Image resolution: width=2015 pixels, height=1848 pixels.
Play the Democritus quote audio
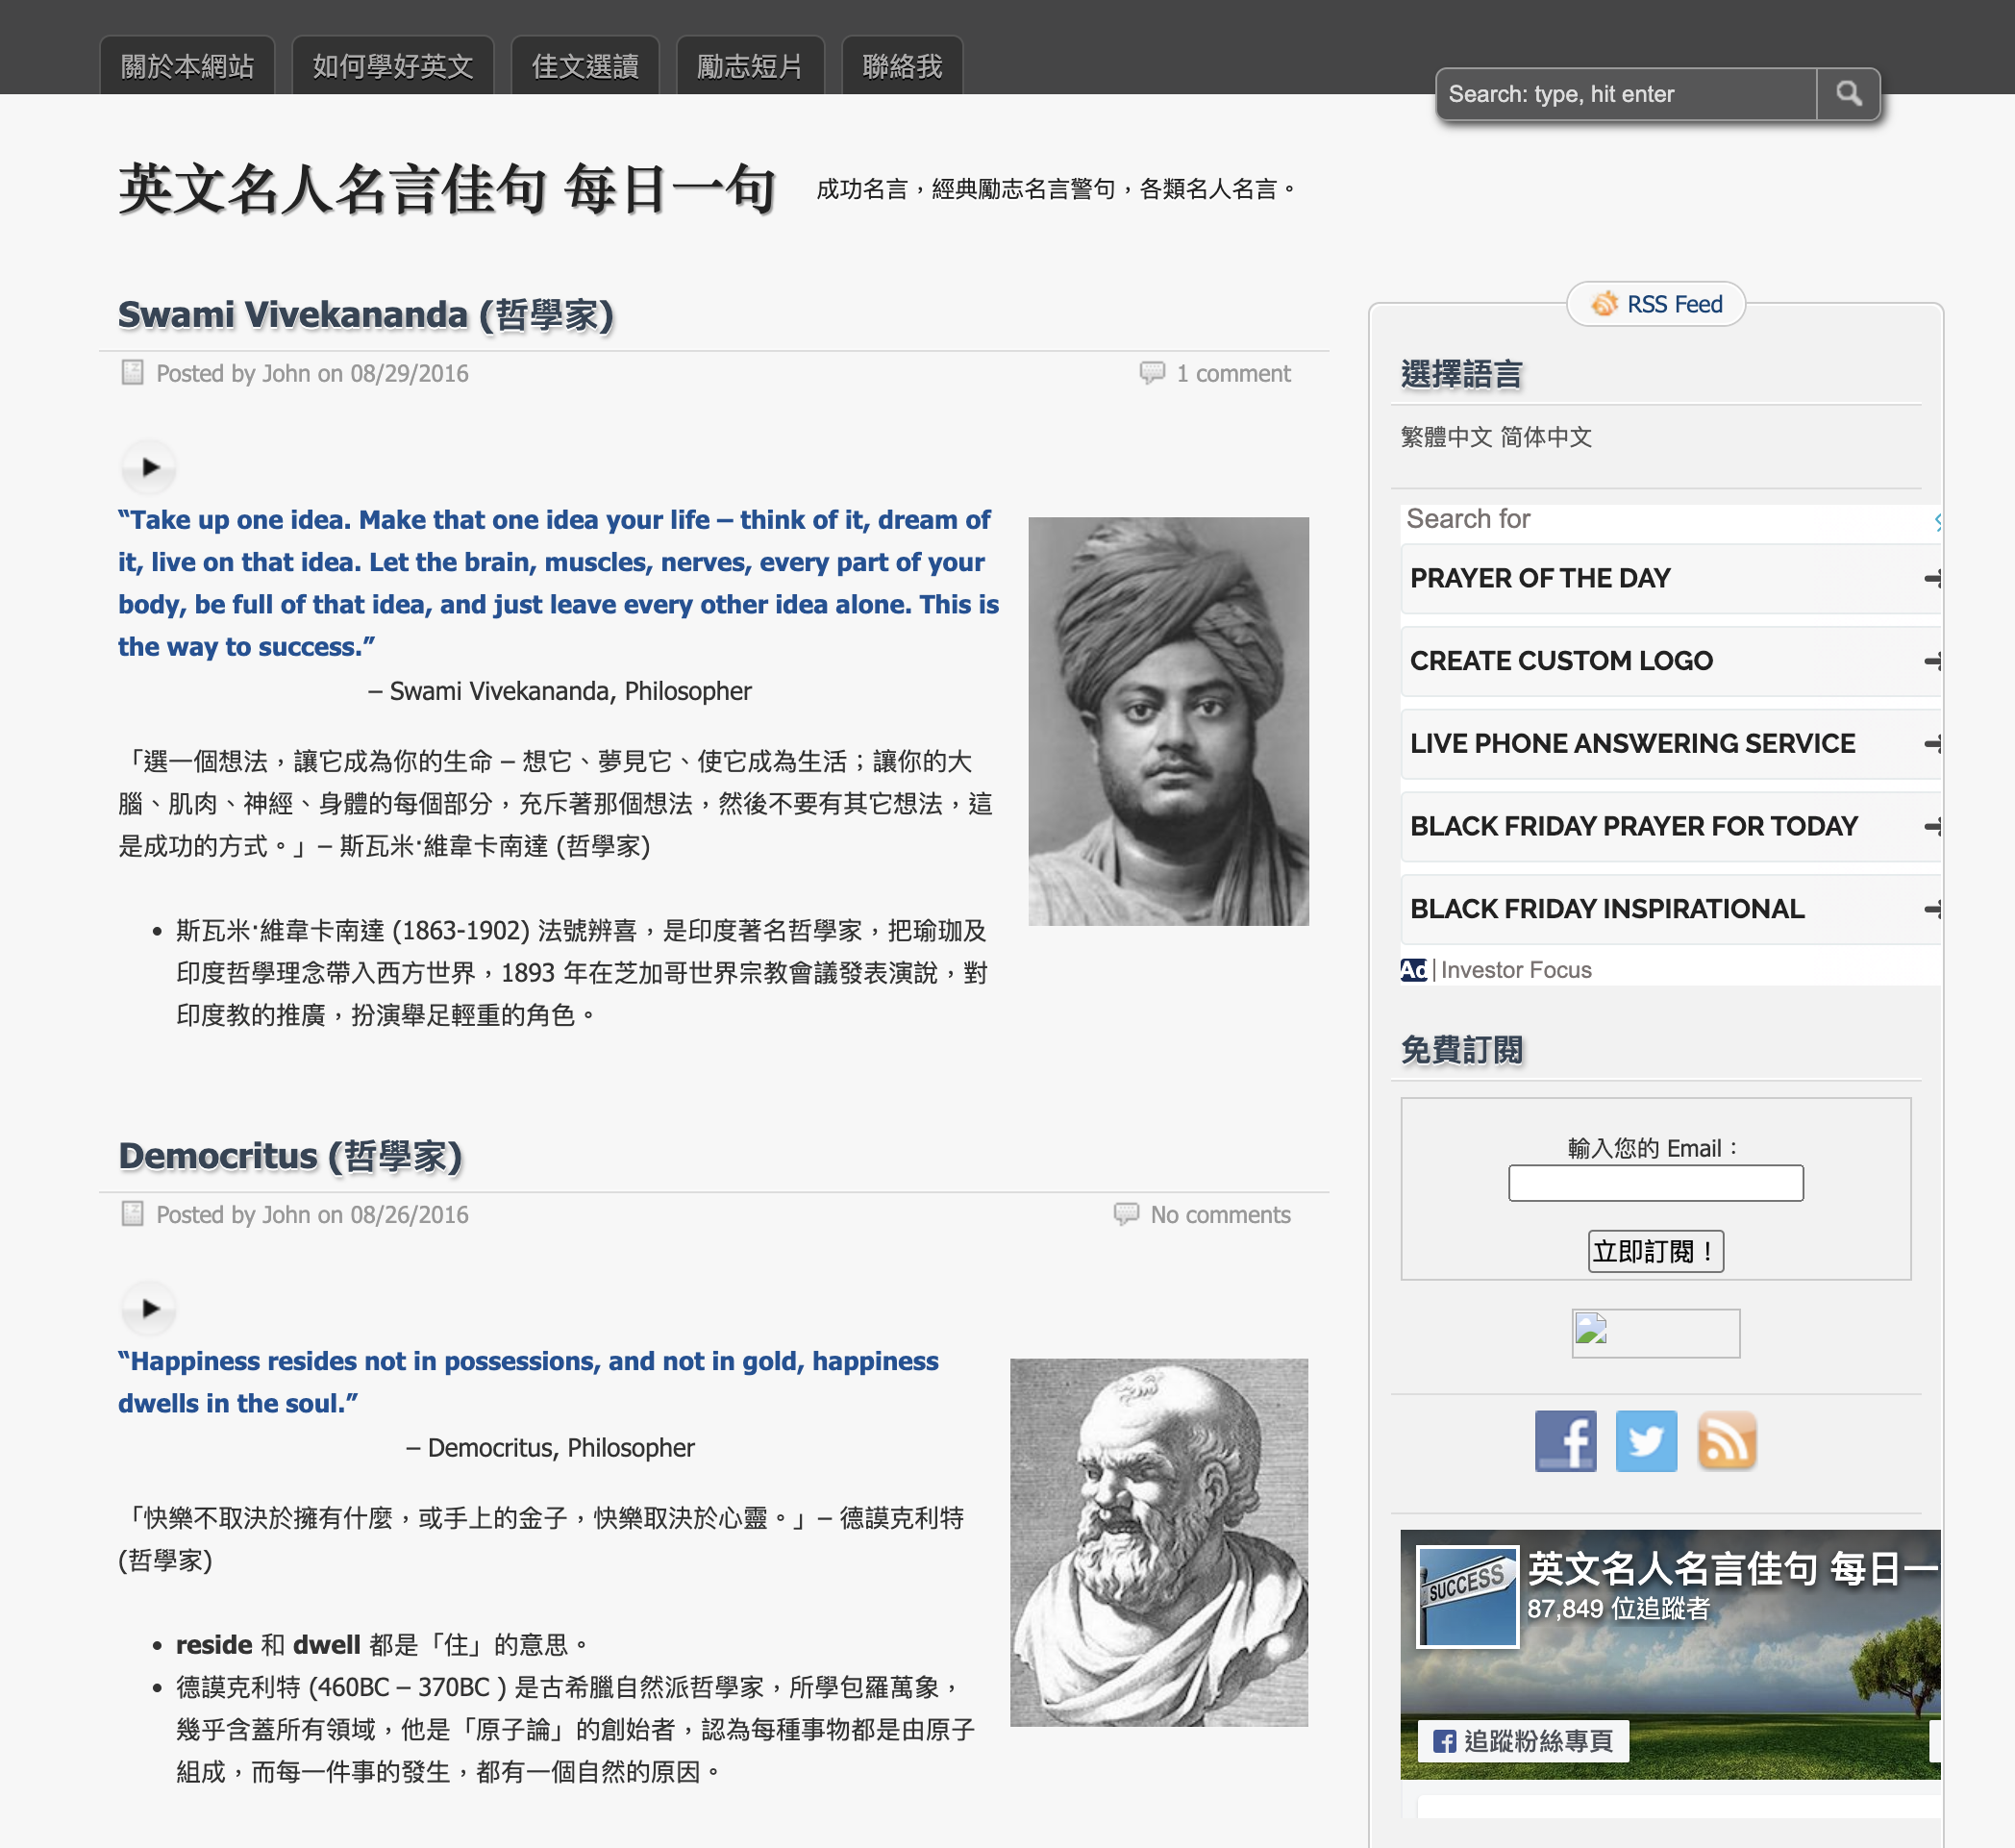click(x=149, y=1309)
